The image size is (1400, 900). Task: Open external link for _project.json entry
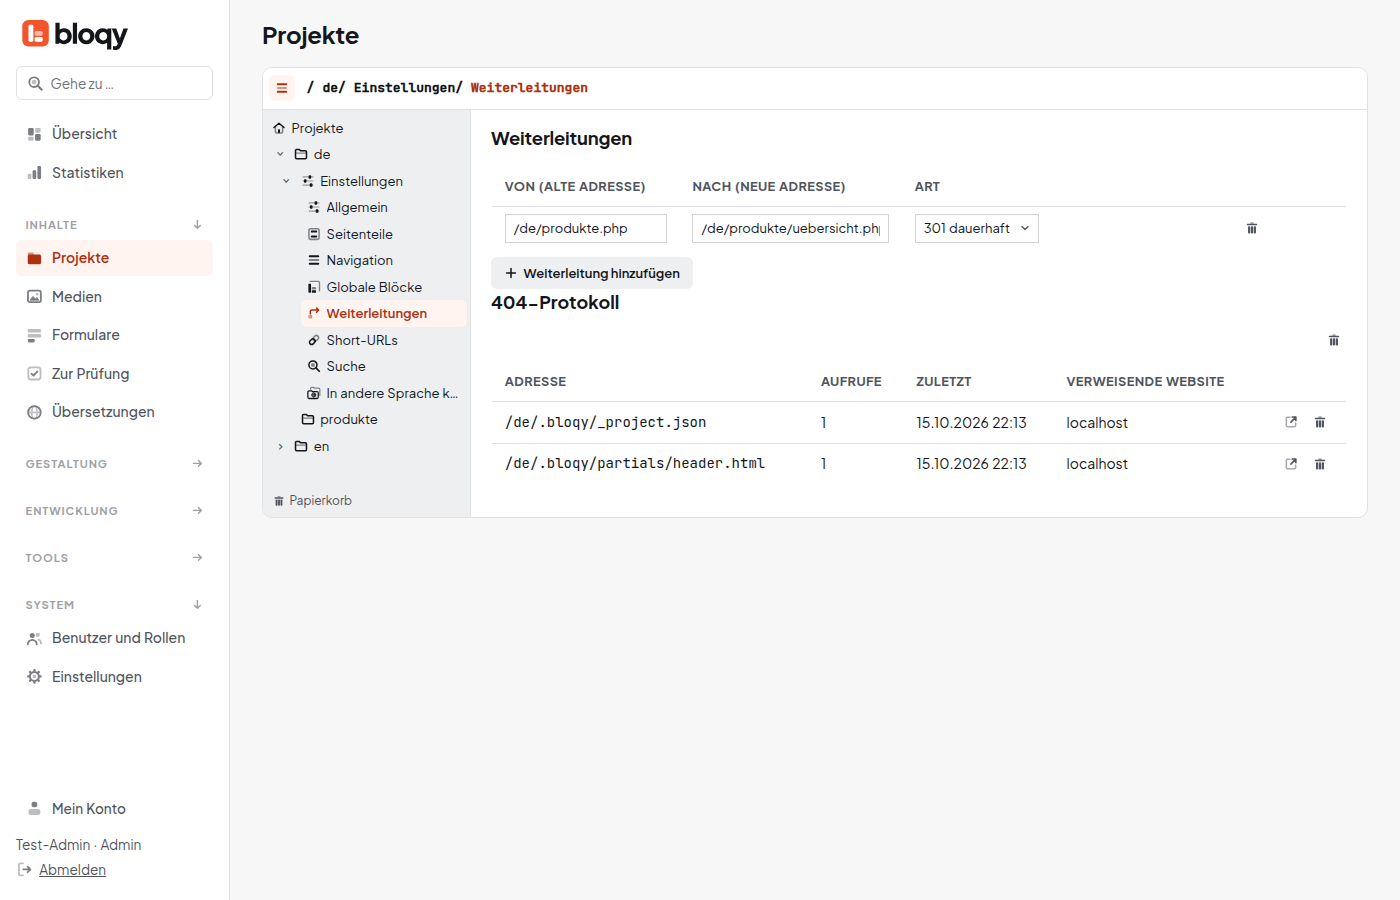tap(1291, 422)
